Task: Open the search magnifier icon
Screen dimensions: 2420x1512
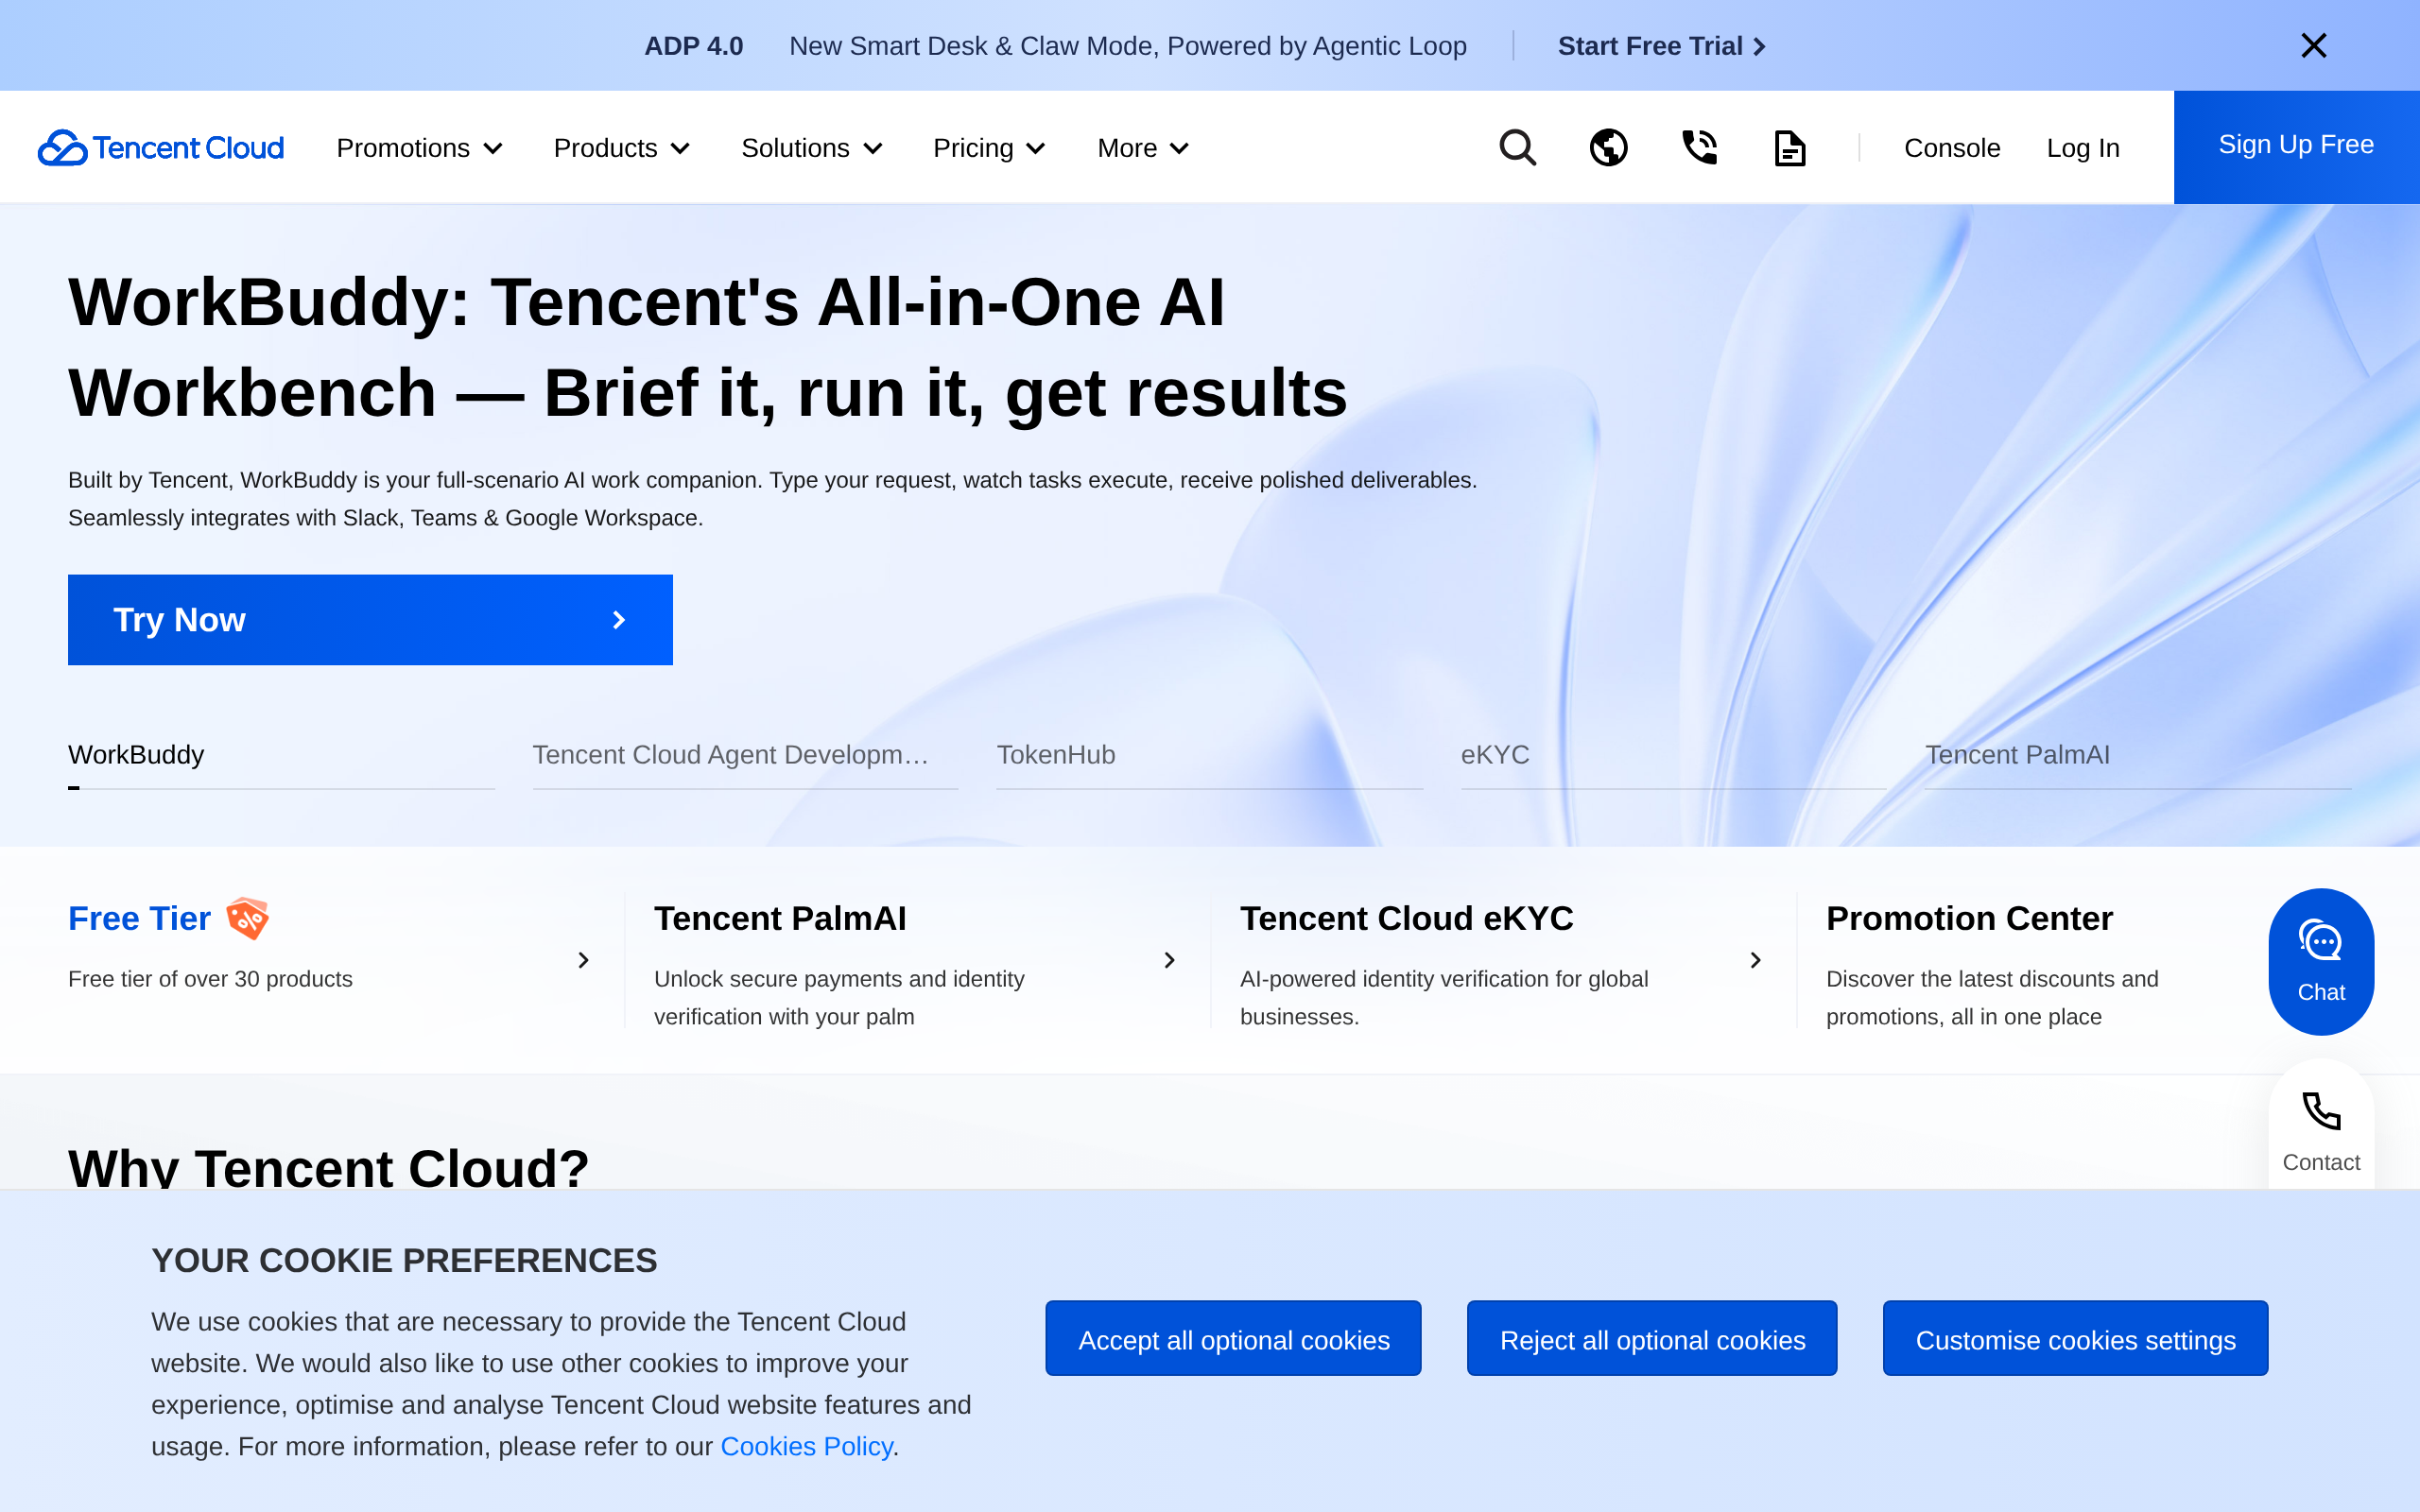Action: tap(1517, 148)
